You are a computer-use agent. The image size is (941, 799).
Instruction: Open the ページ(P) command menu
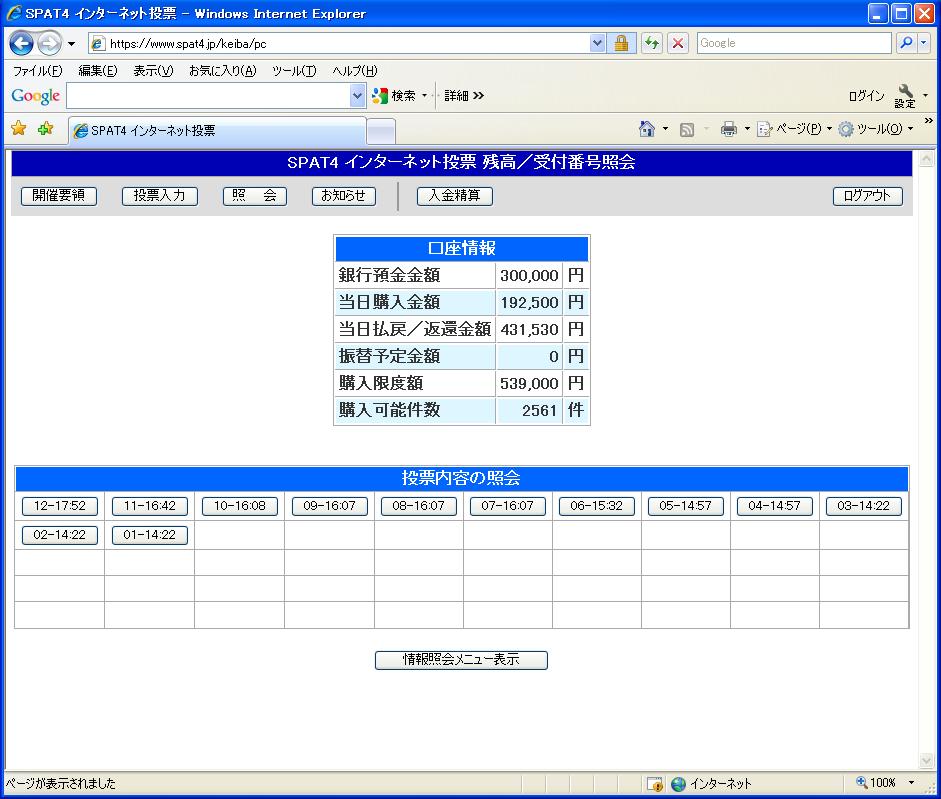795,128
